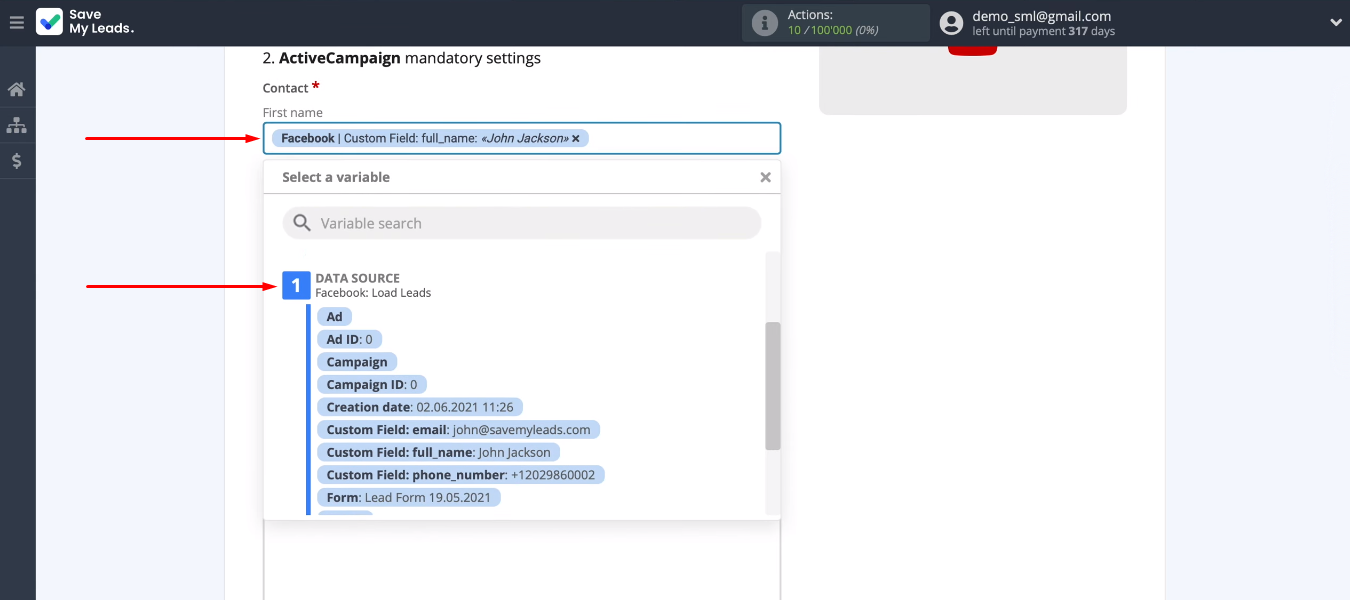Click the First name input field

click(522, 138)
